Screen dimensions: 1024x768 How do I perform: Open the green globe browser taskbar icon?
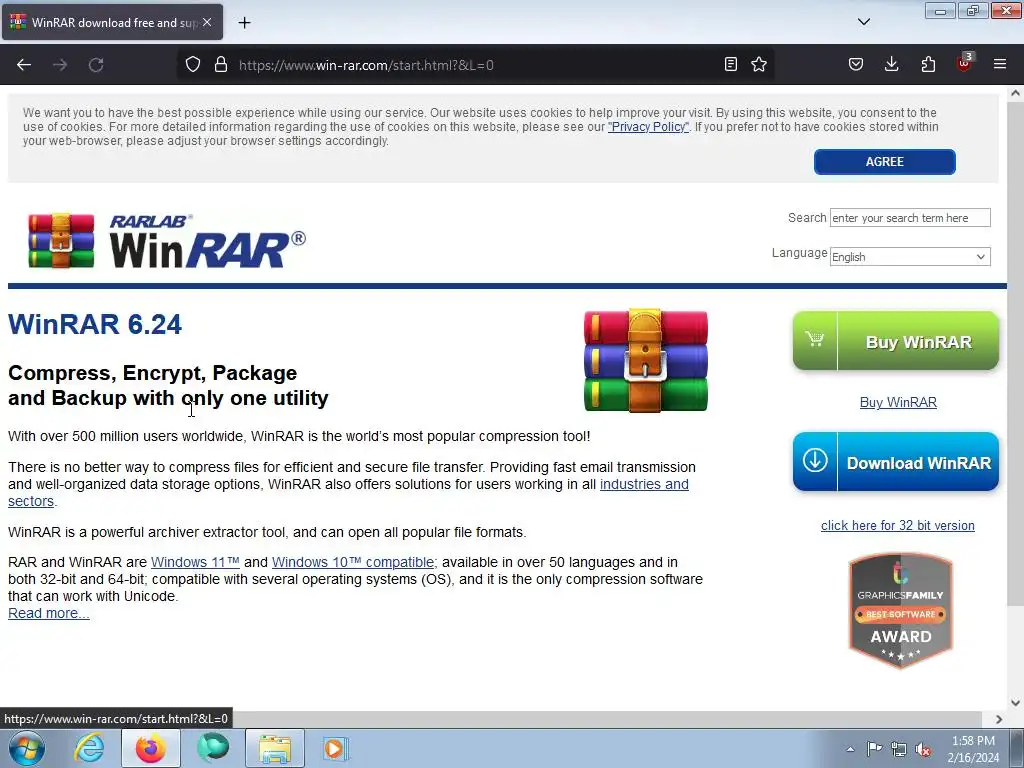[x=213, y=748]
